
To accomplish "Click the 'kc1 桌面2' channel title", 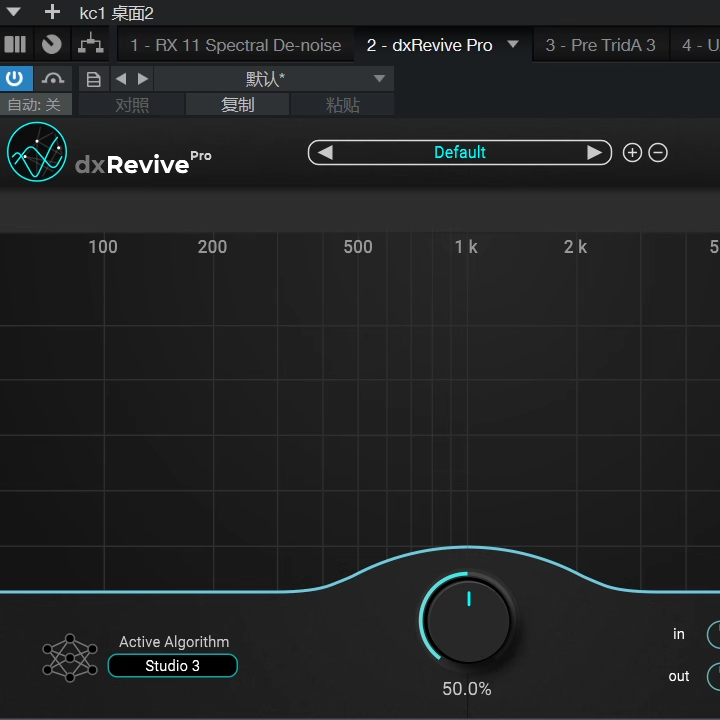I will tap(116, 13).
